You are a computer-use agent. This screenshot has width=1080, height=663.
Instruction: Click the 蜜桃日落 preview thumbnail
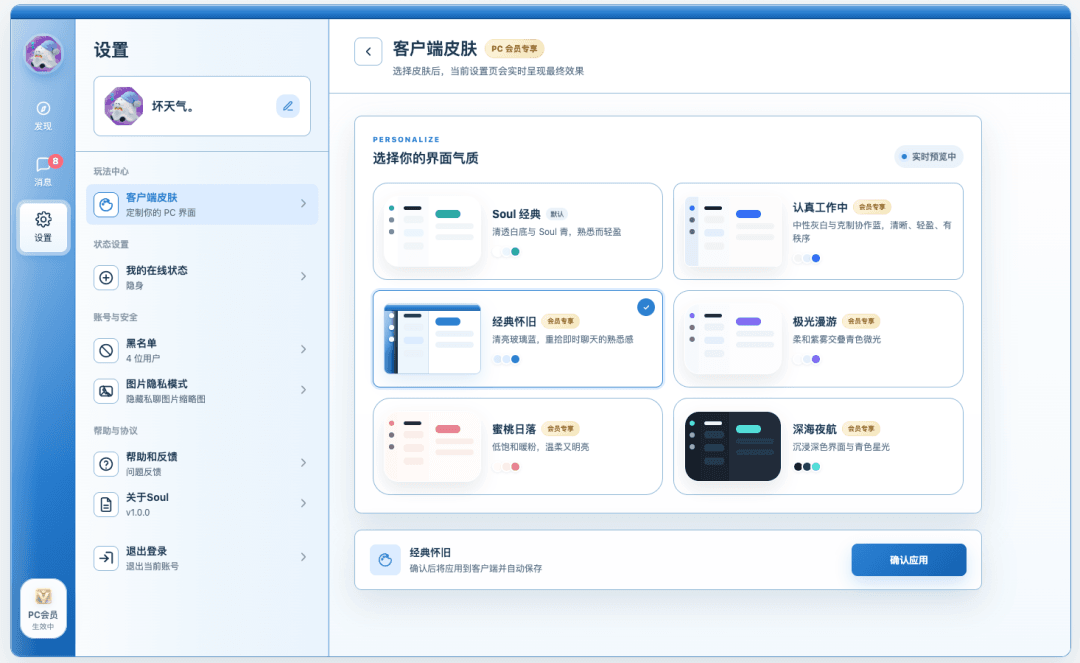pyautogui.click(x=433, y=446)
